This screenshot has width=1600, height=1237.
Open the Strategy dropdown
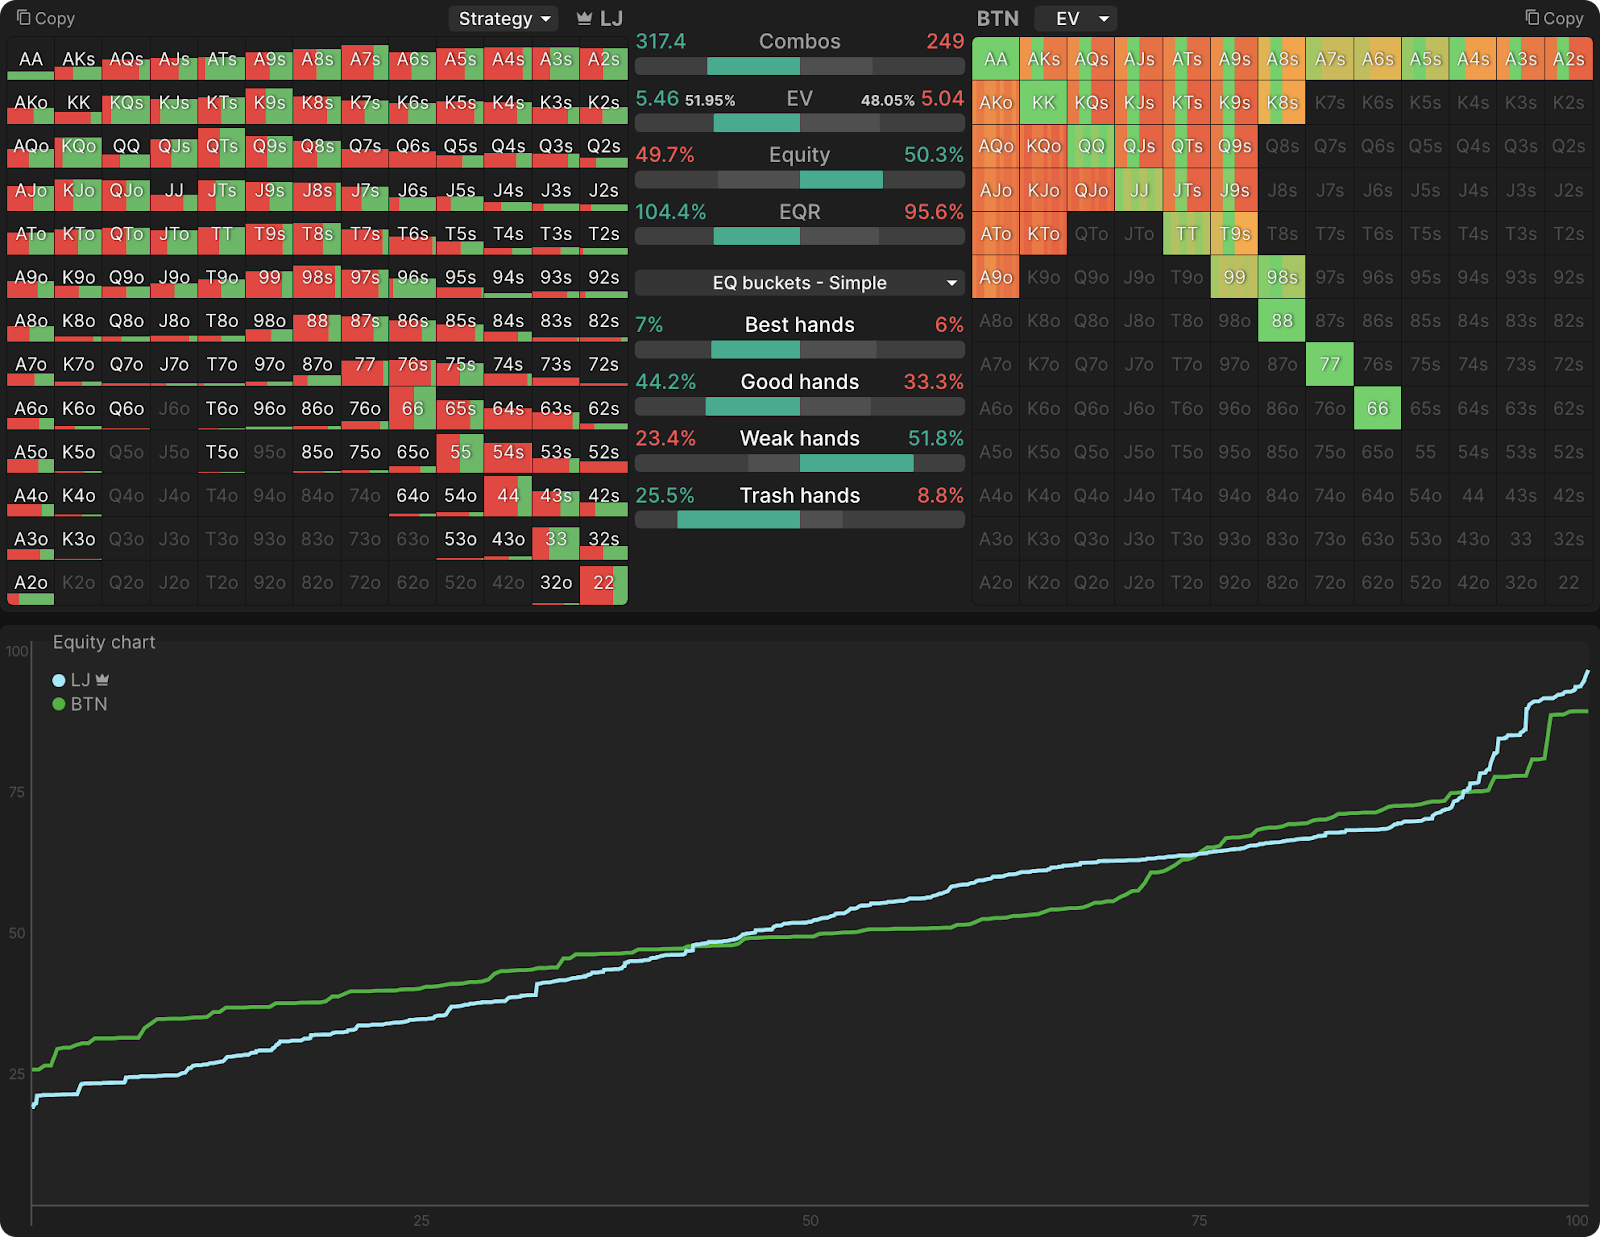click(504, 19)
